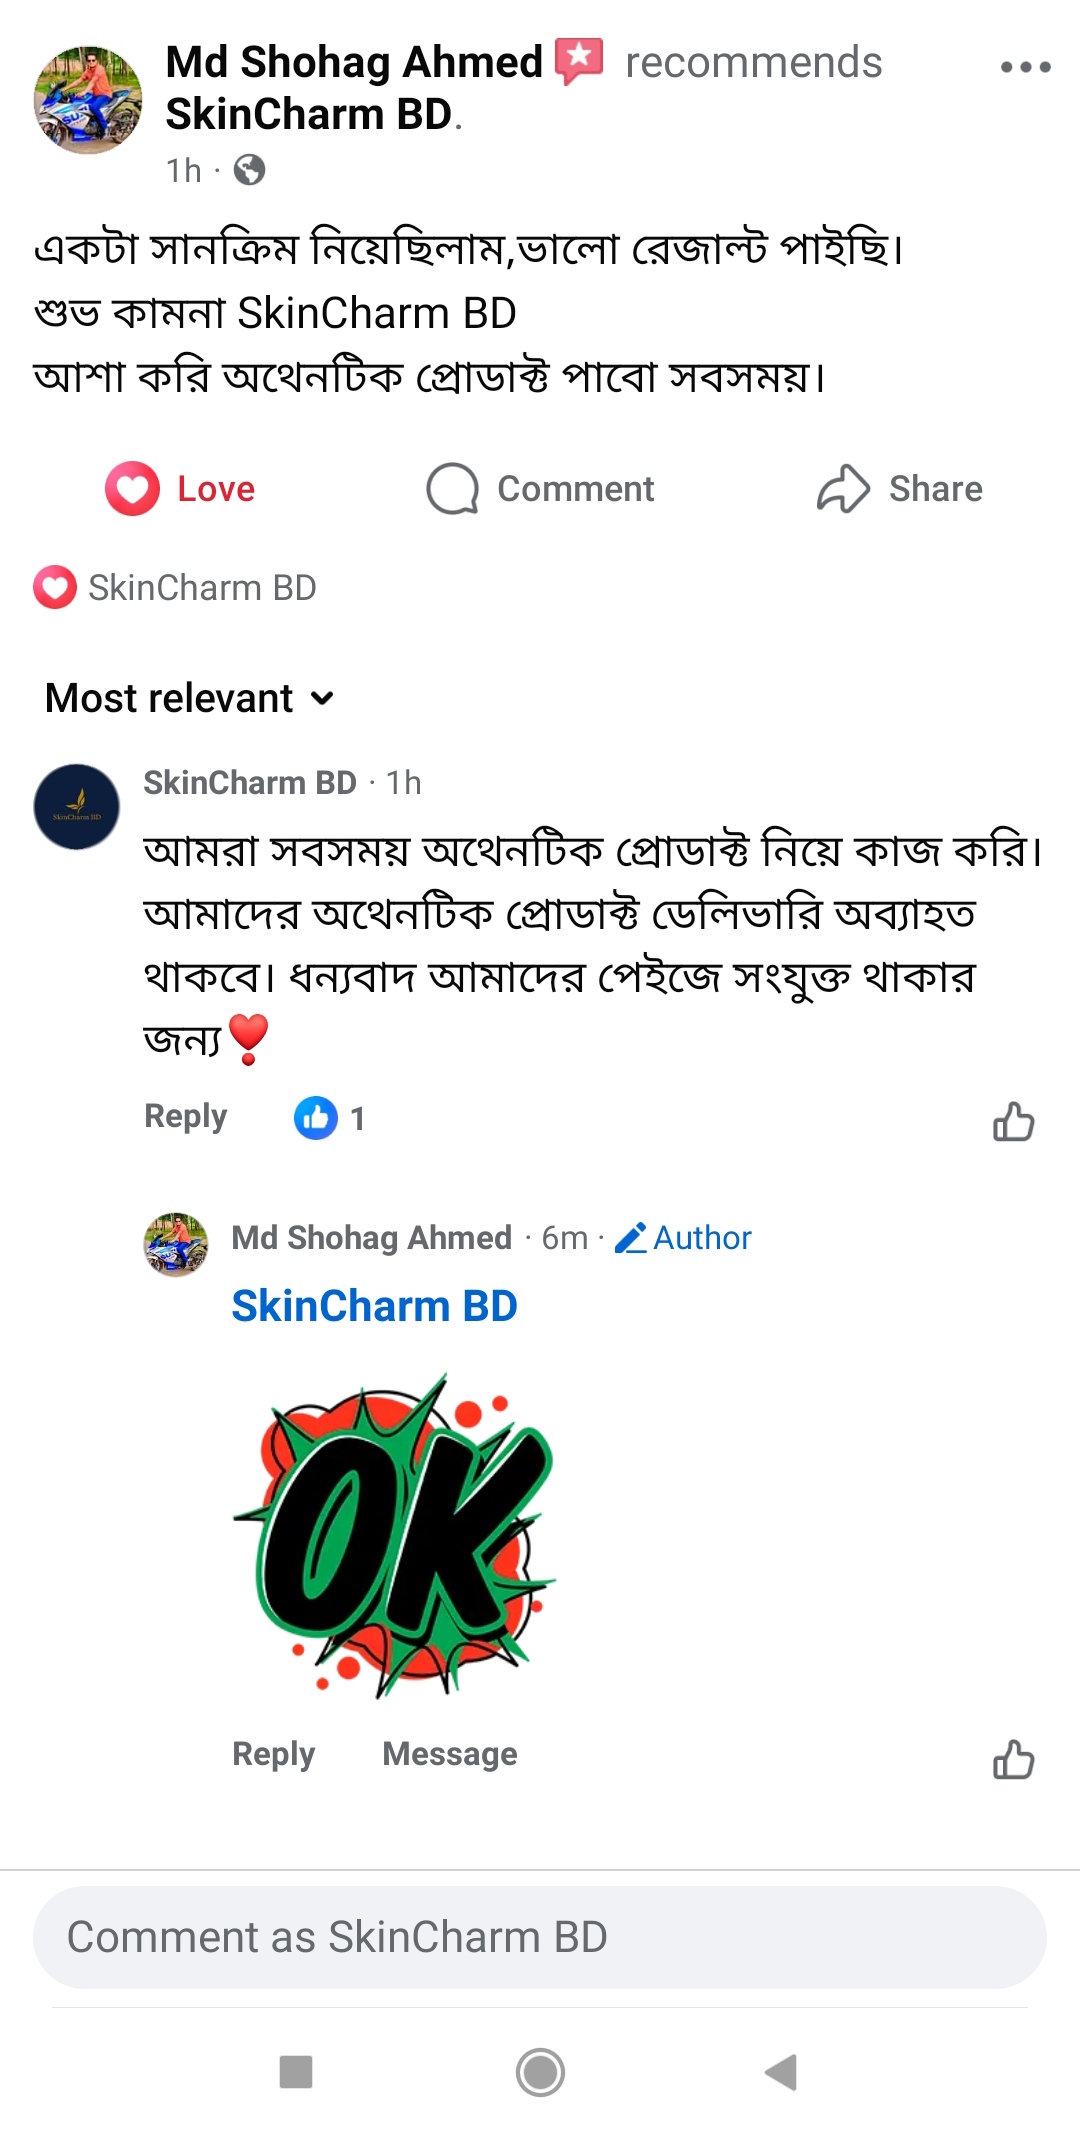Reply to Md Shohag Ahmed's sticker comment
Image resolution: width=1080 pixels, height=2137 pixels.
pos(273,1754)
